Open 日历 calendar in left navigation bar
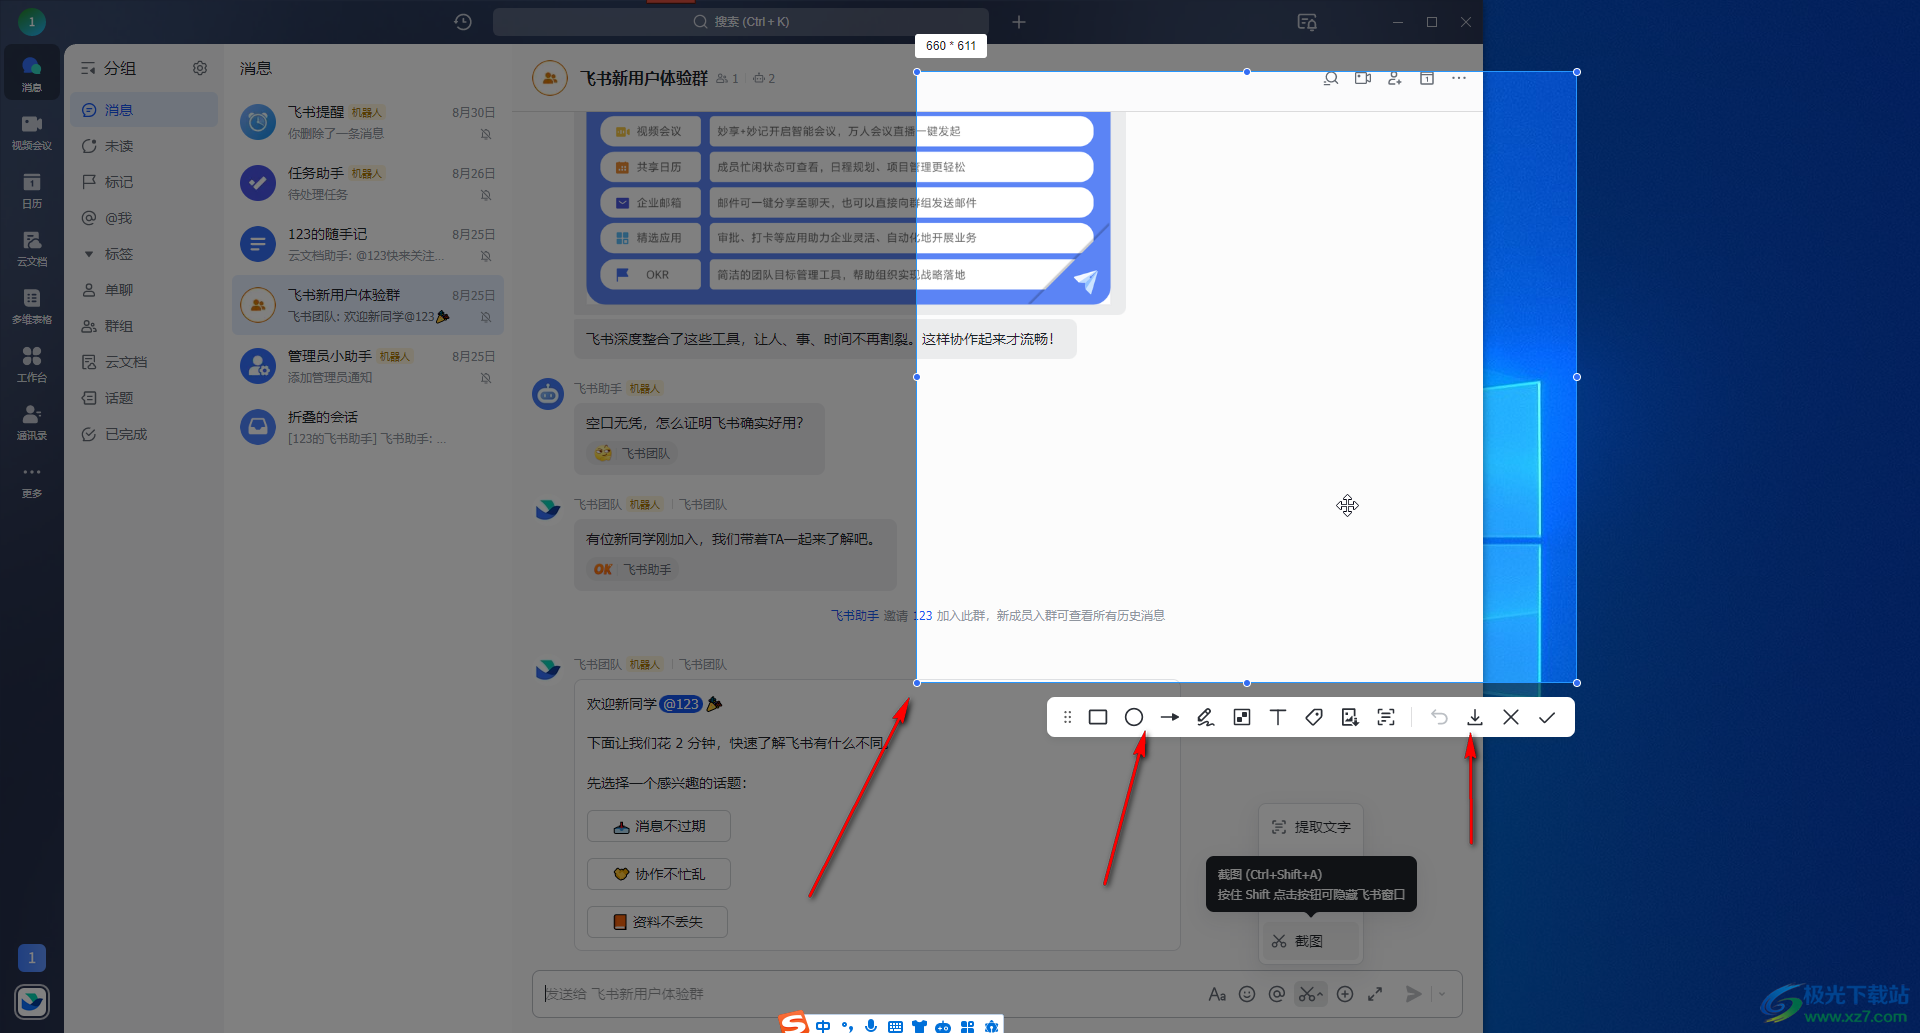This screenshot has width=1920, height=1033. point(32,190)
